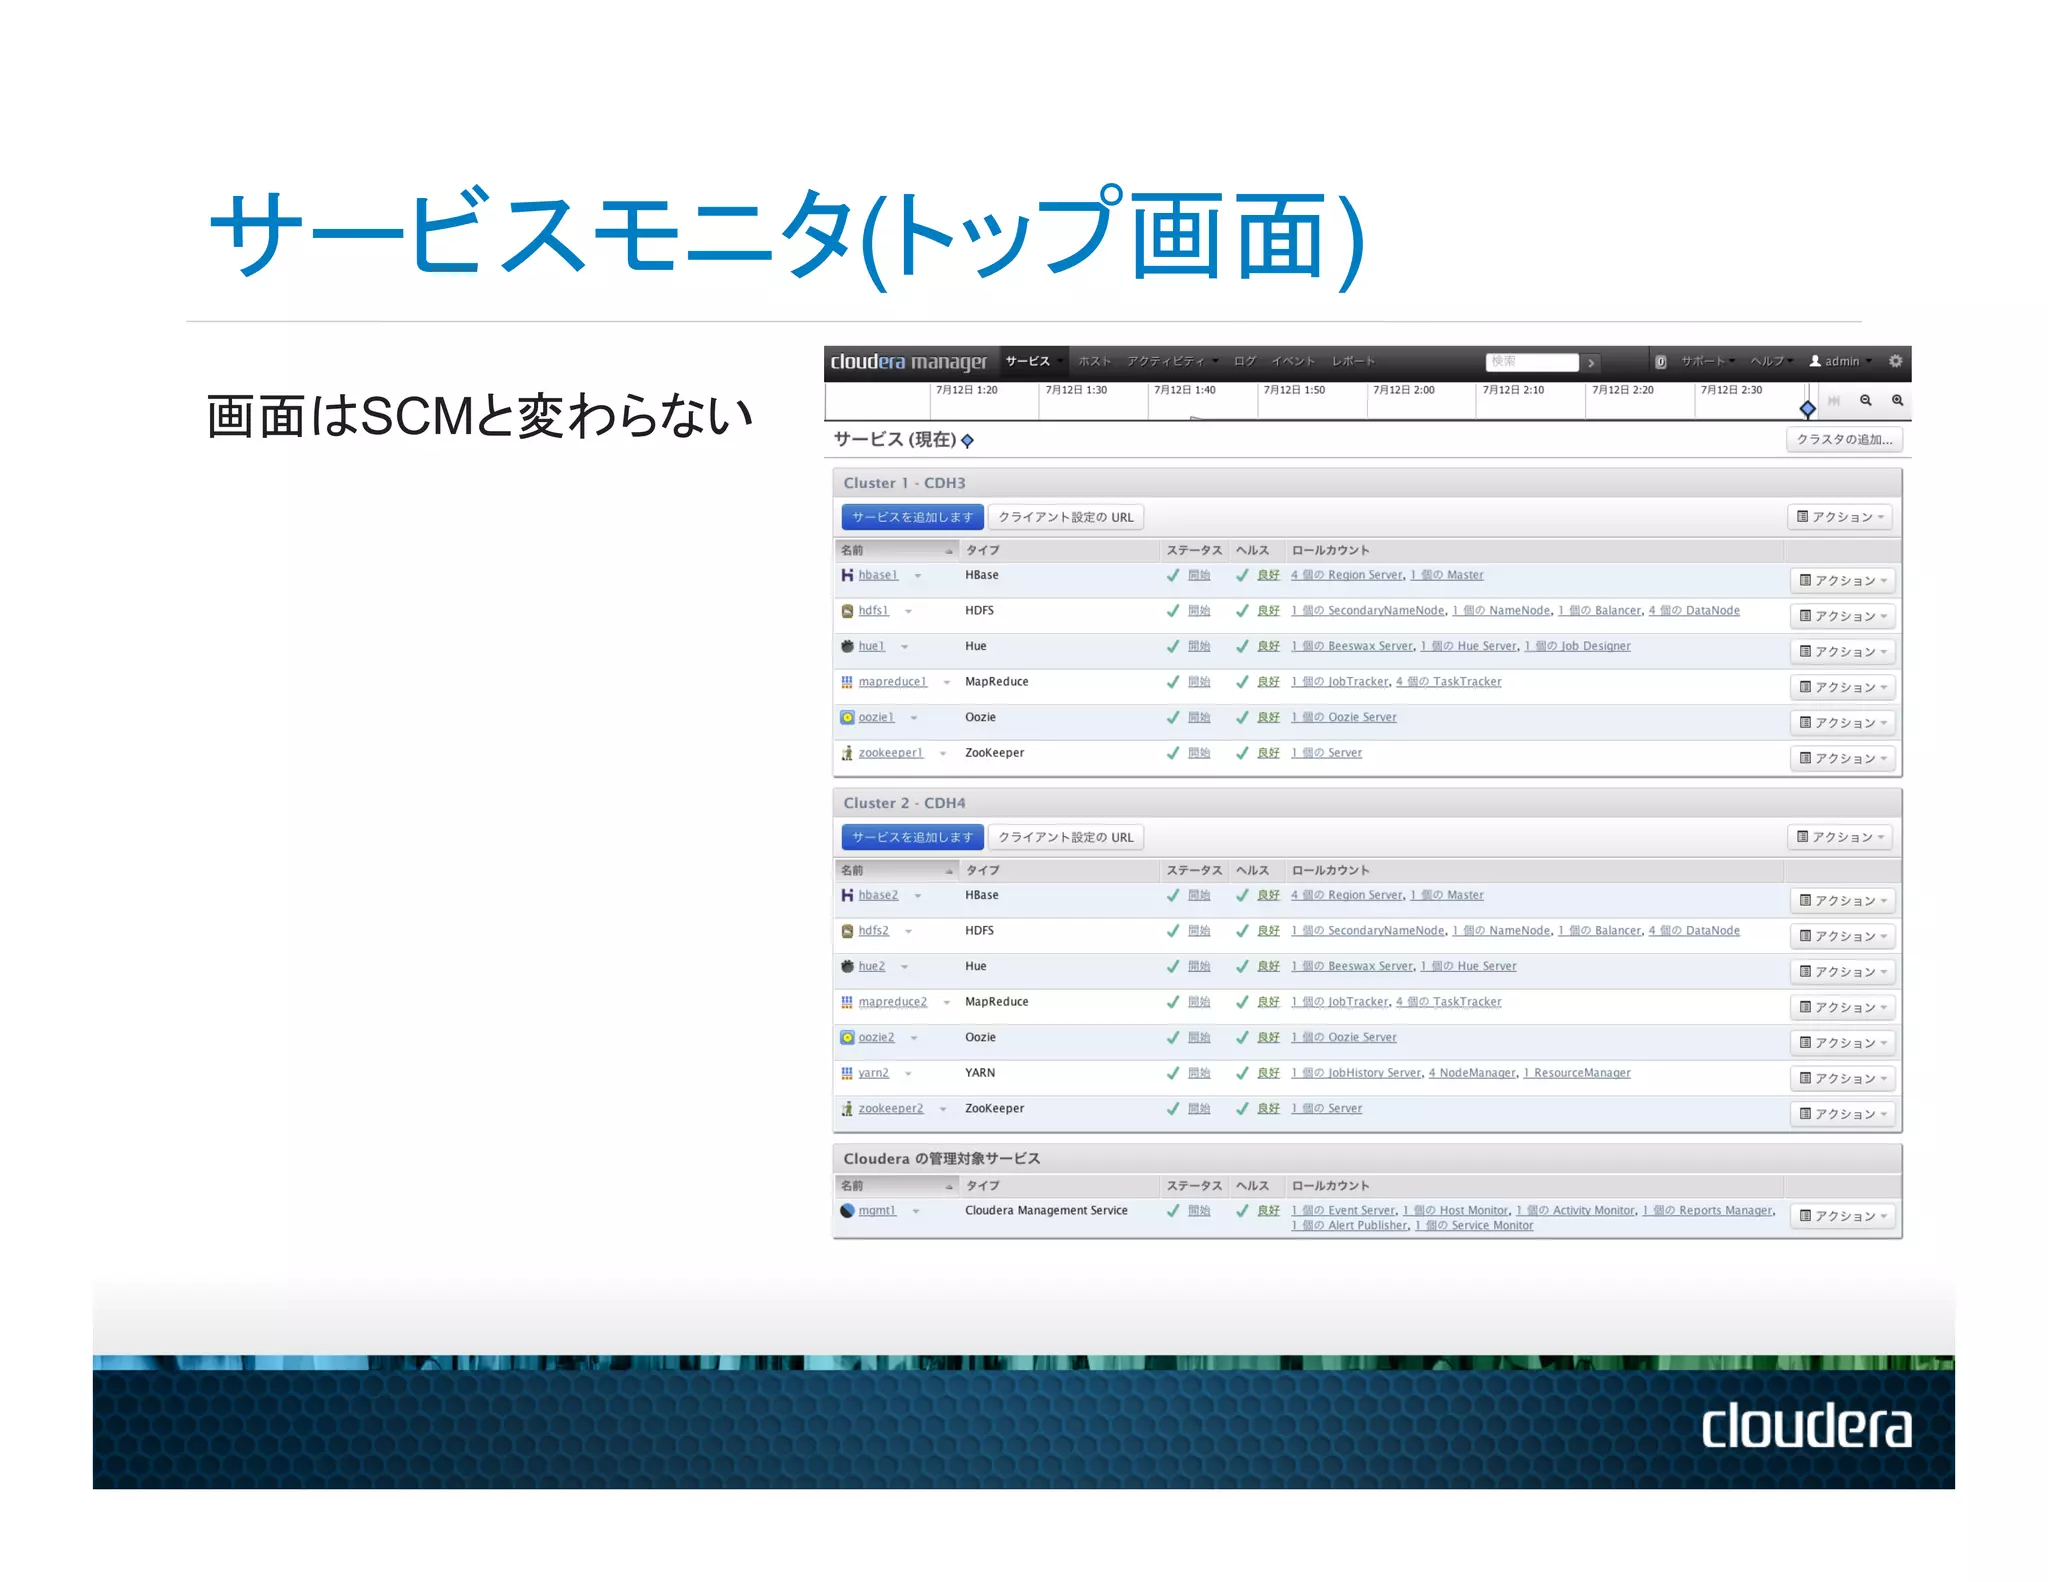Screen dimensions: 2048x1582
Task: Focus the 検索 search field
Action: (x=1532, y=362)
